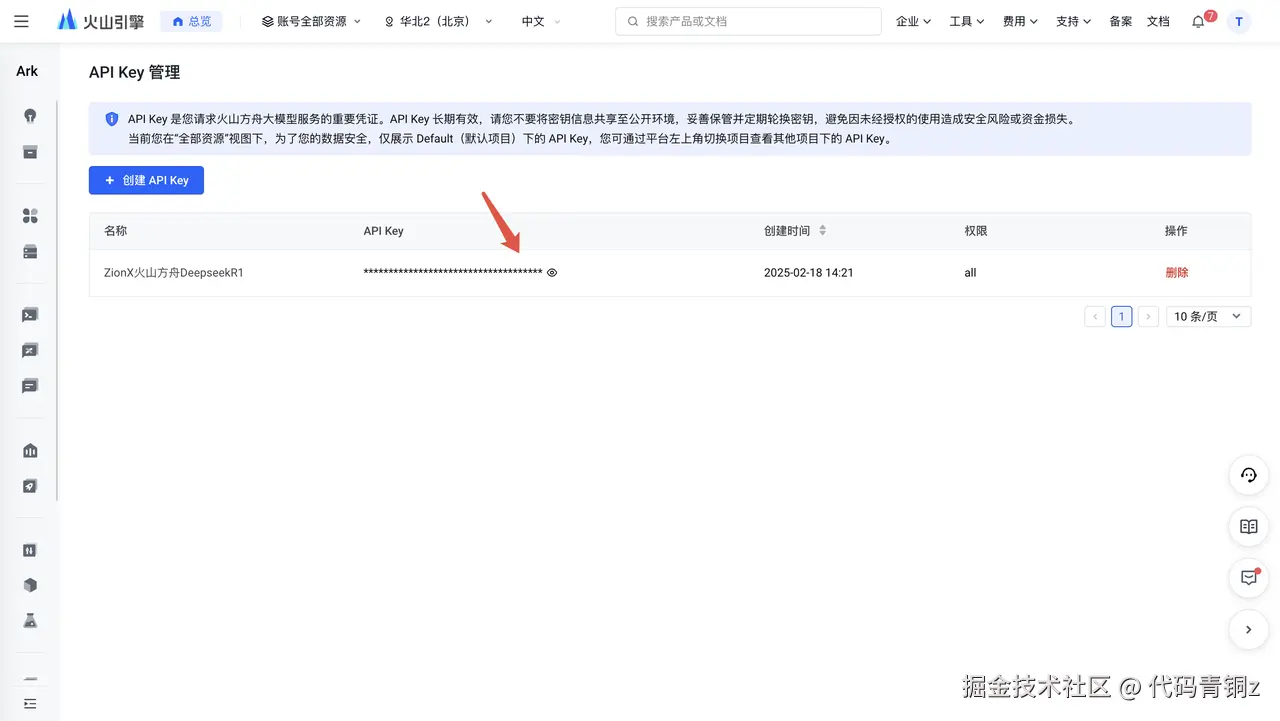Click the 2025-02-18 14:21 creation time
The width and height of the screenshot is (1280, 721).
click(x=809, y=272)
